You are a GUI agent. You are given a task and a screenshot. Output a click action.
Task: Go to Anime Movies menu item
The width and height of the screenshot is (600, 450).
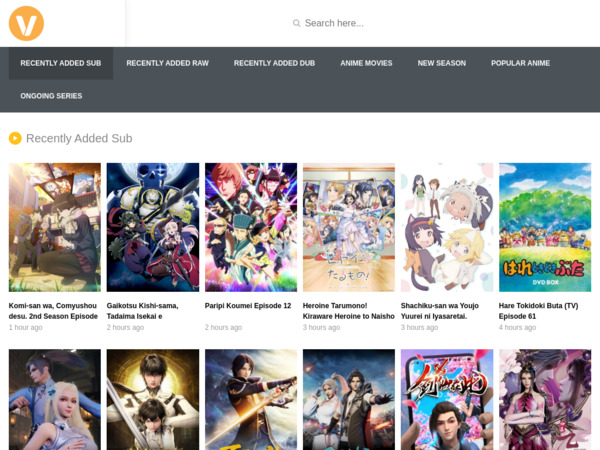point(366,63)
